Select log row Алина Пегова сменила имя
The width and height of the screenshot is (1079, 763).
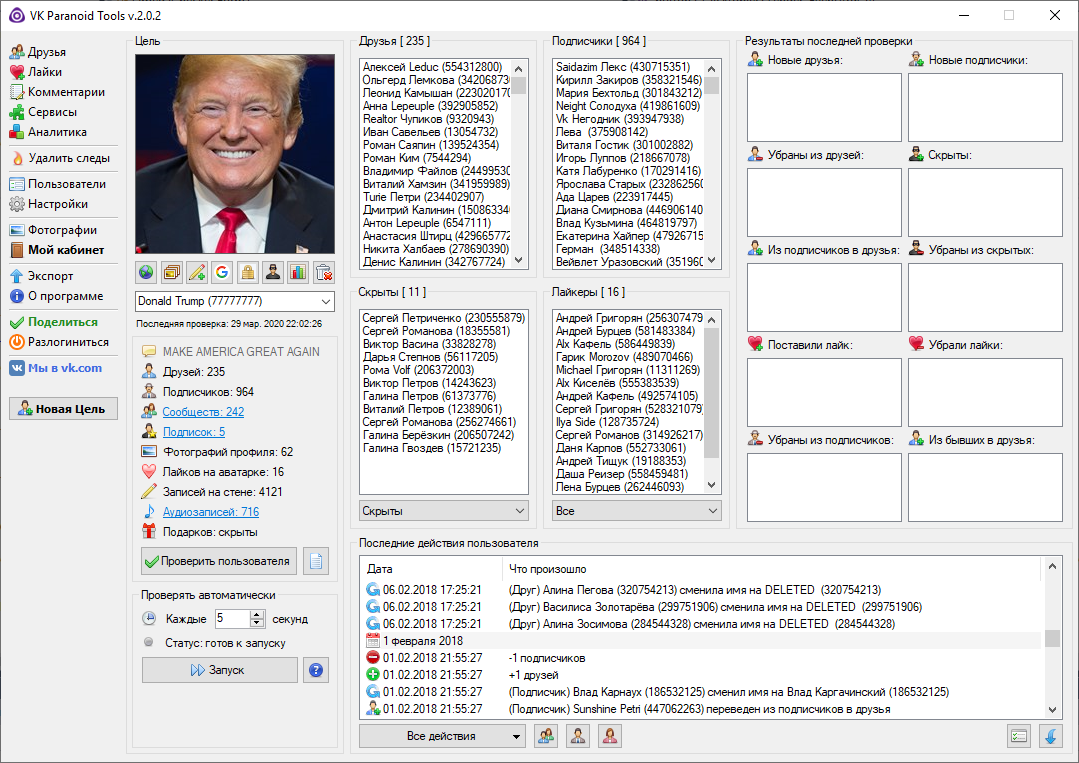[702, 590]
